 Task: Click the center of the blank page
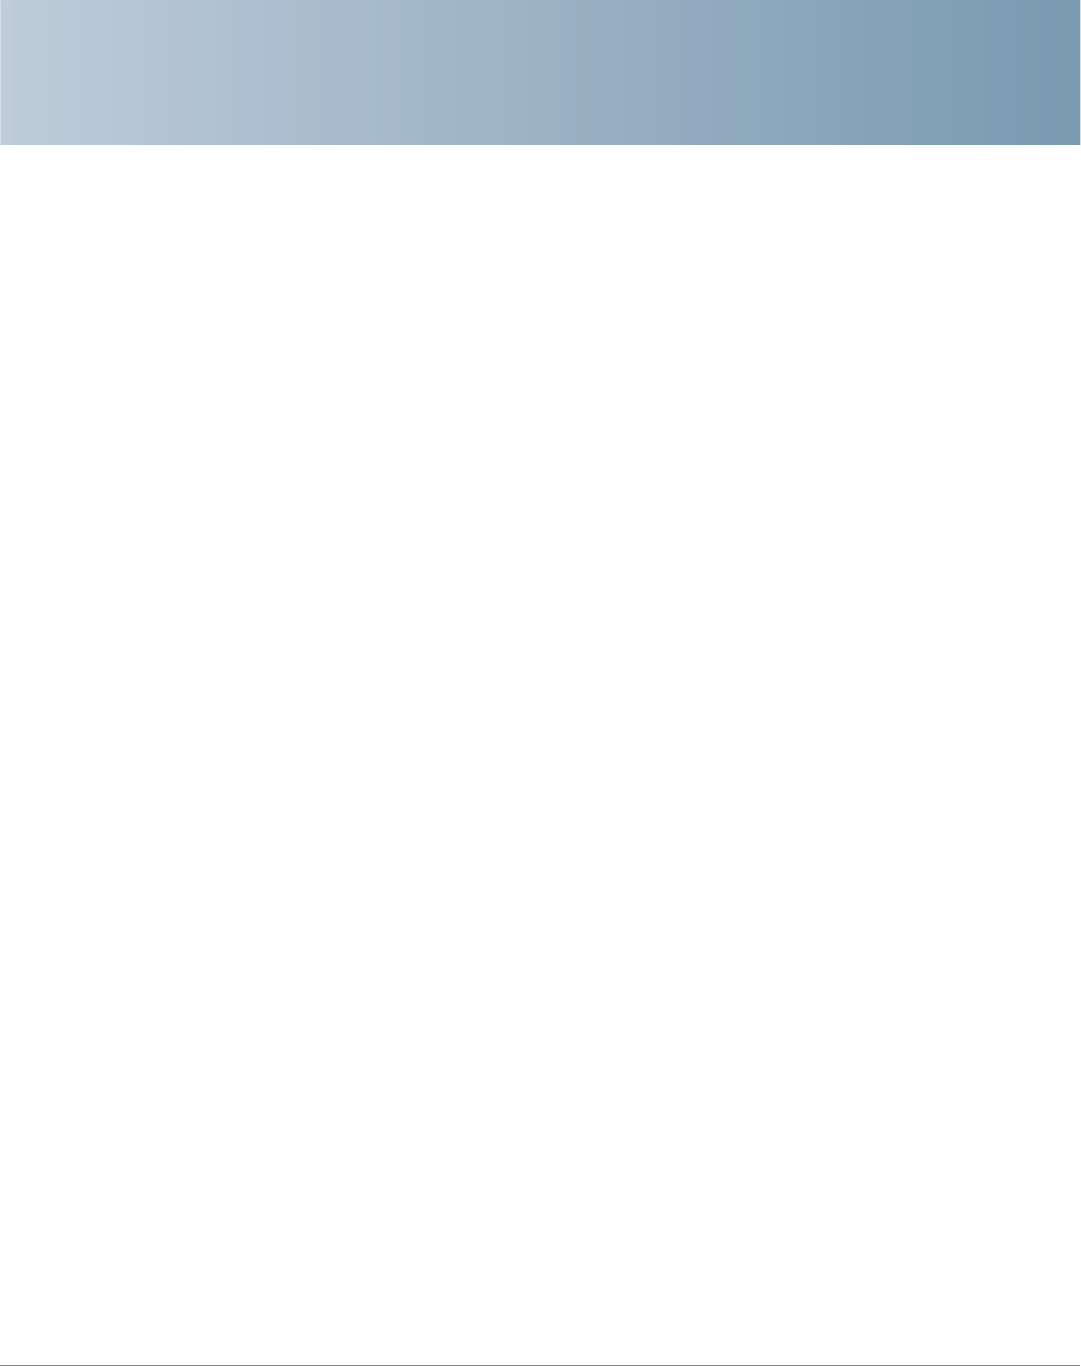point(540,755)
